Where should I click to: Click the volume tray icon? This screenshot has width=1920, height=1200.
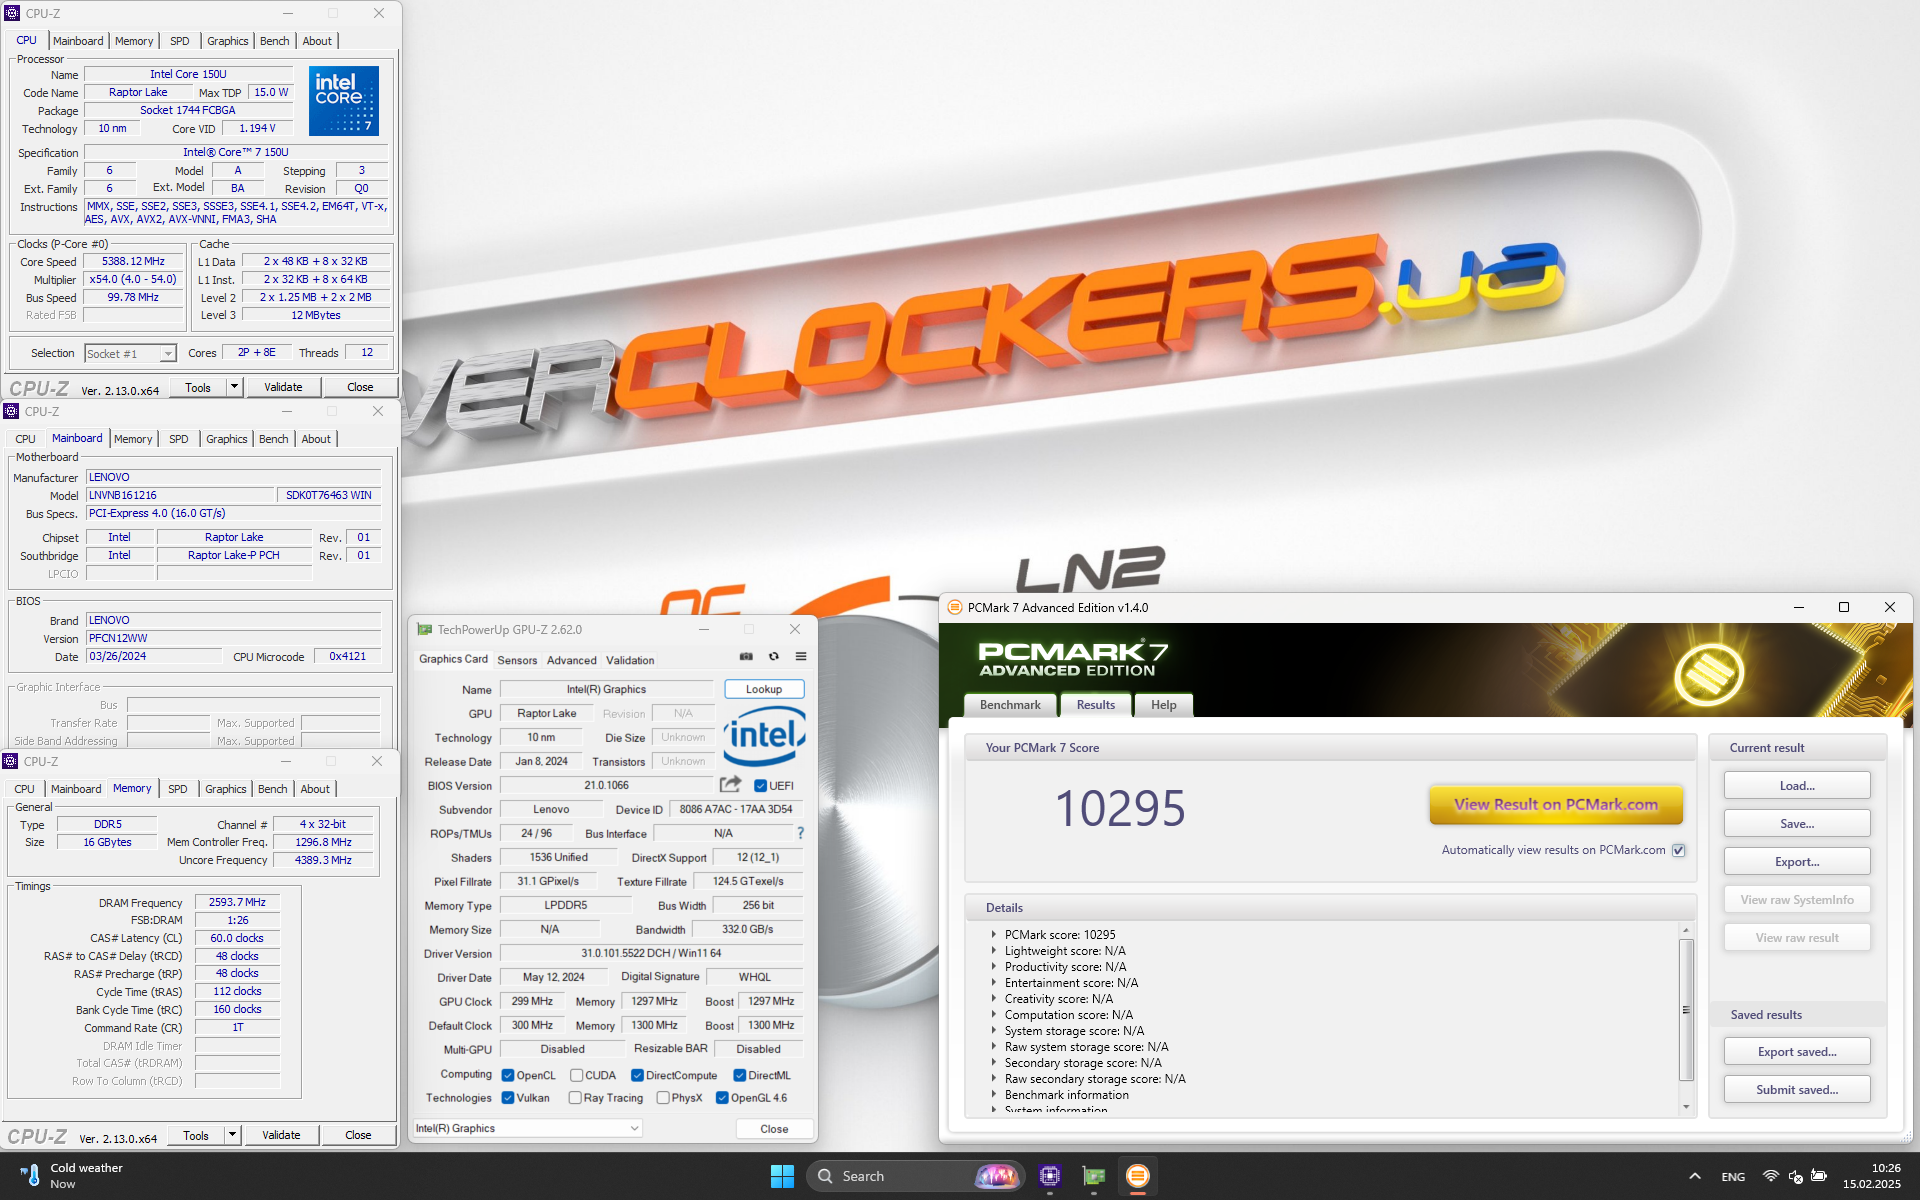coord(1795,1176)
